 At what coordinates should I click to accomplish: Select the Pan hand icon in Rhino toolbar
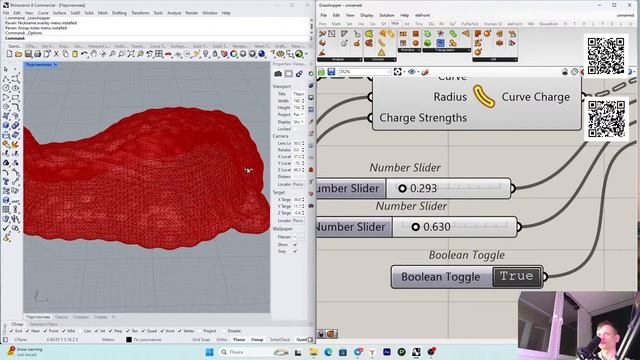click(x=93, y=54)
